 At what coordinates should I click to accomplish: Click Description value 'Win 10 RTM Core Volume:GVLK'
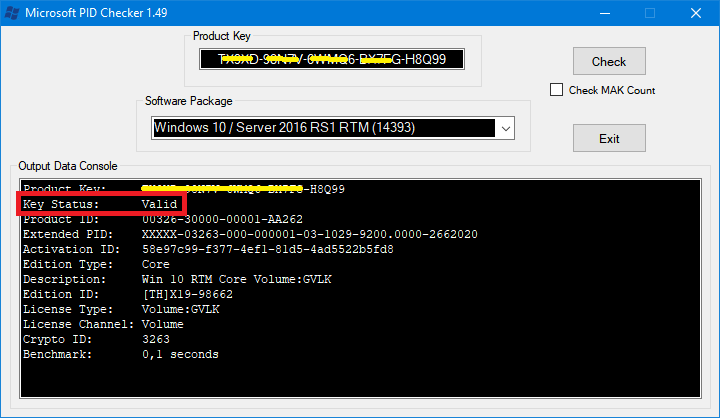(x=236, y=279)
